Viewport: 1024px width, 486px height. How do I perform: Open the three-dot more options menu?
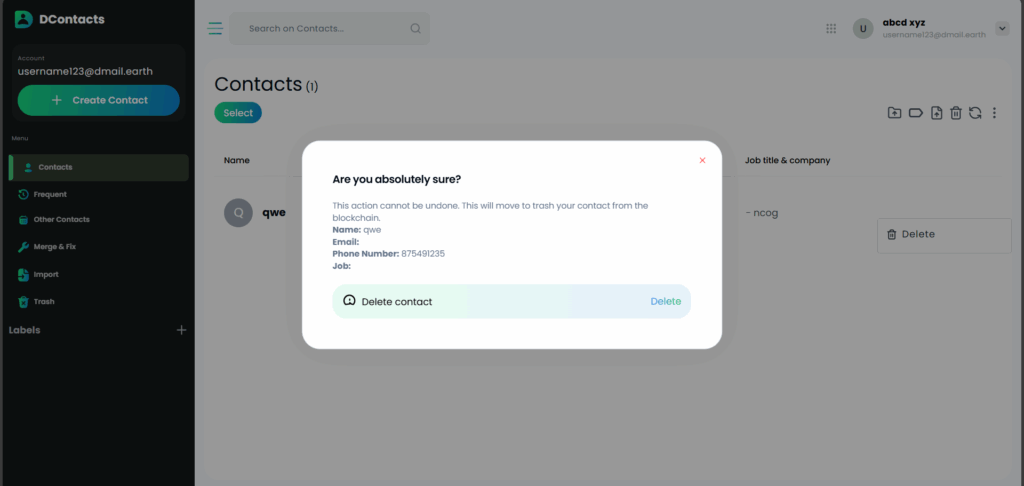[x=994, y=113]
